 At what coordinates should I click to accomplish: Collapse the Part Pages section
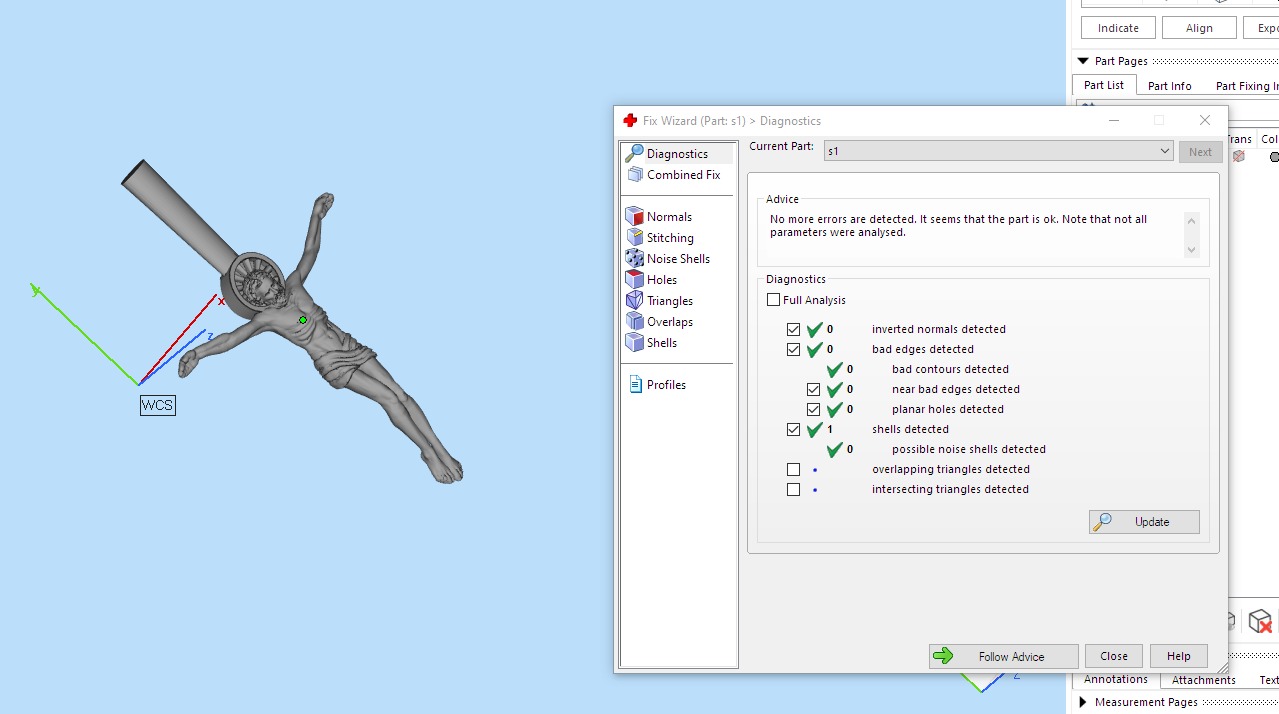[1083, 61]
